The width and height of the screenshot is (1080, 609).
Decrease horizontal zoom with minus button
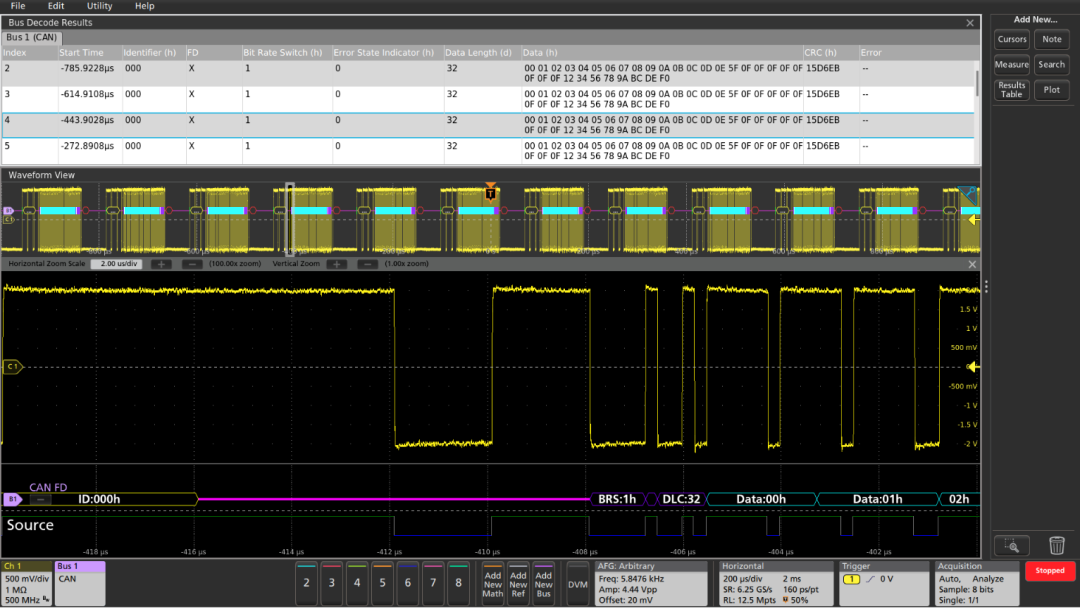point(192,264)
